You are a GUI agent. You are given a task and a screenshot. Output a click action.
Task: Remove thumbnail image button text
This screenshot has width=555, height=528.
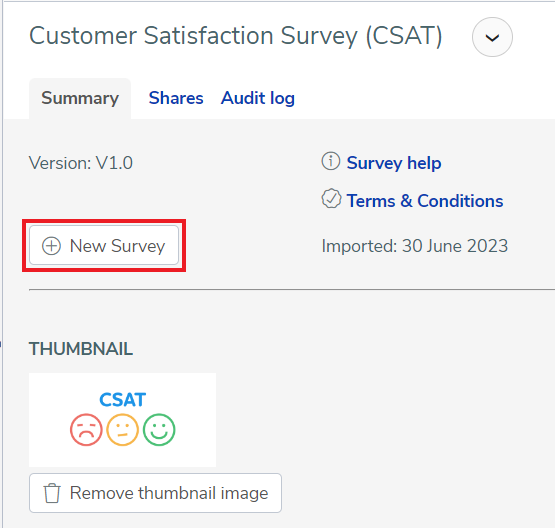pos(169,493)
